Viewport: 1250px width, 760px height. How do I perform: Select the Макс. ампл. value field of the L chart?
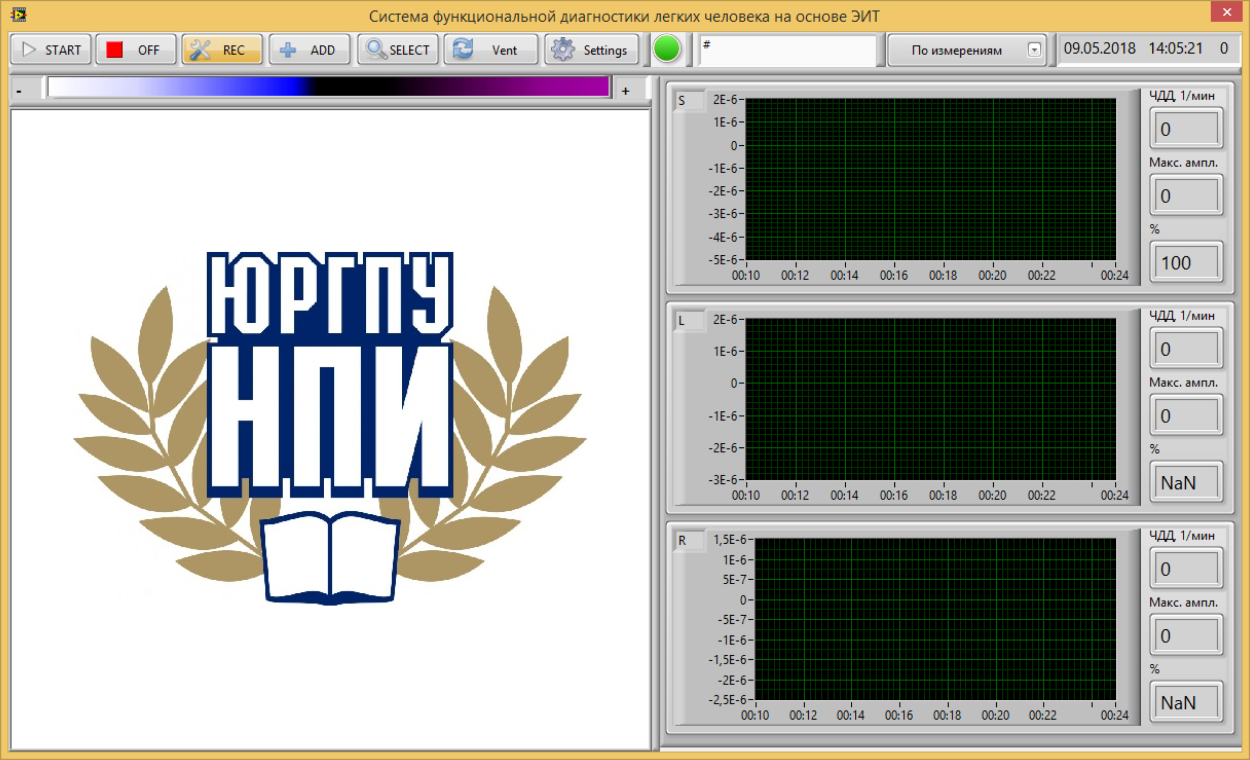(x=1186, y=416)
